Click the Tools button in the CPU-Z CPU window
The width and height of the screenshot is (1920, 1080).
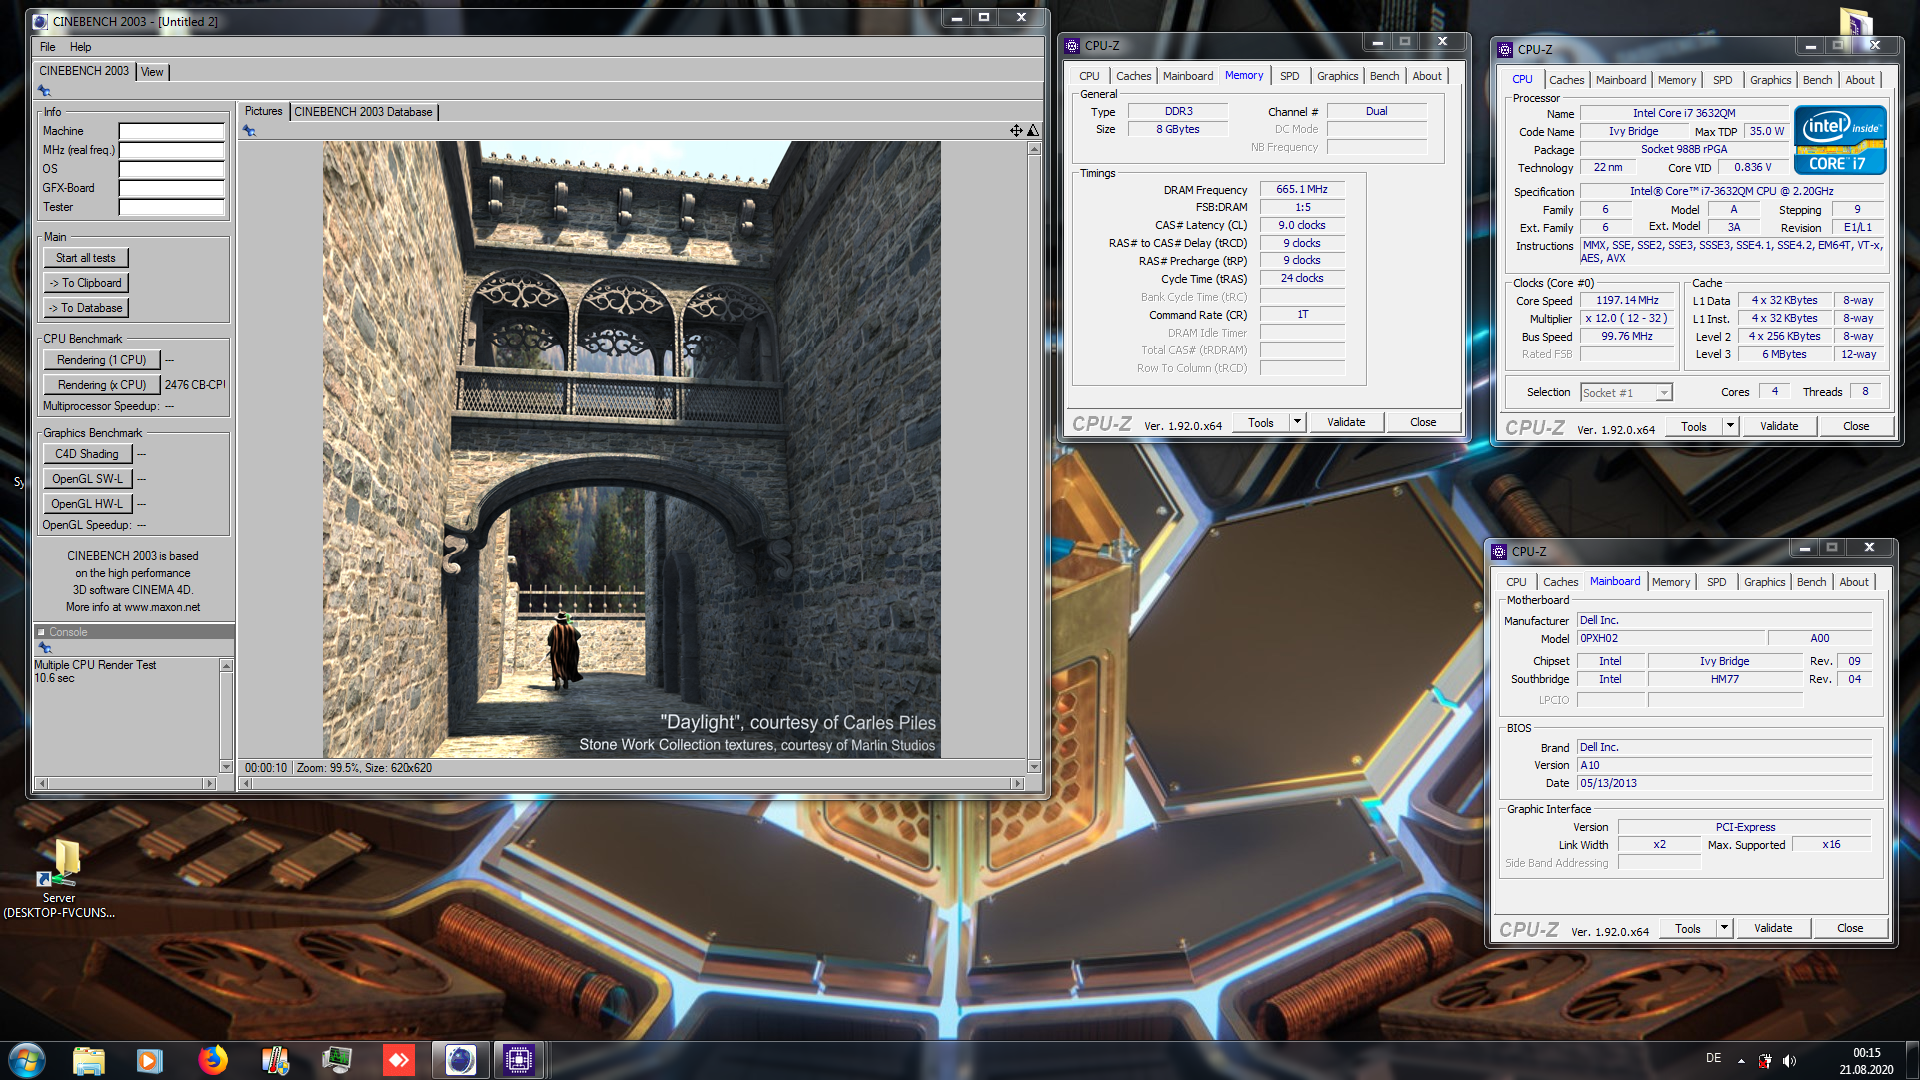point(1694,426)
